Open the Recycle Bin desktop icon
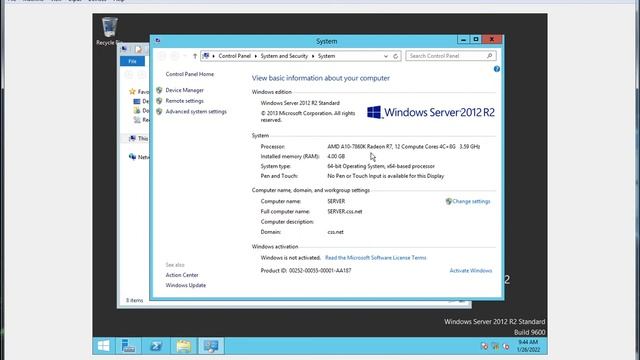The width and height of the screenshot is (640, 360). 109,29
